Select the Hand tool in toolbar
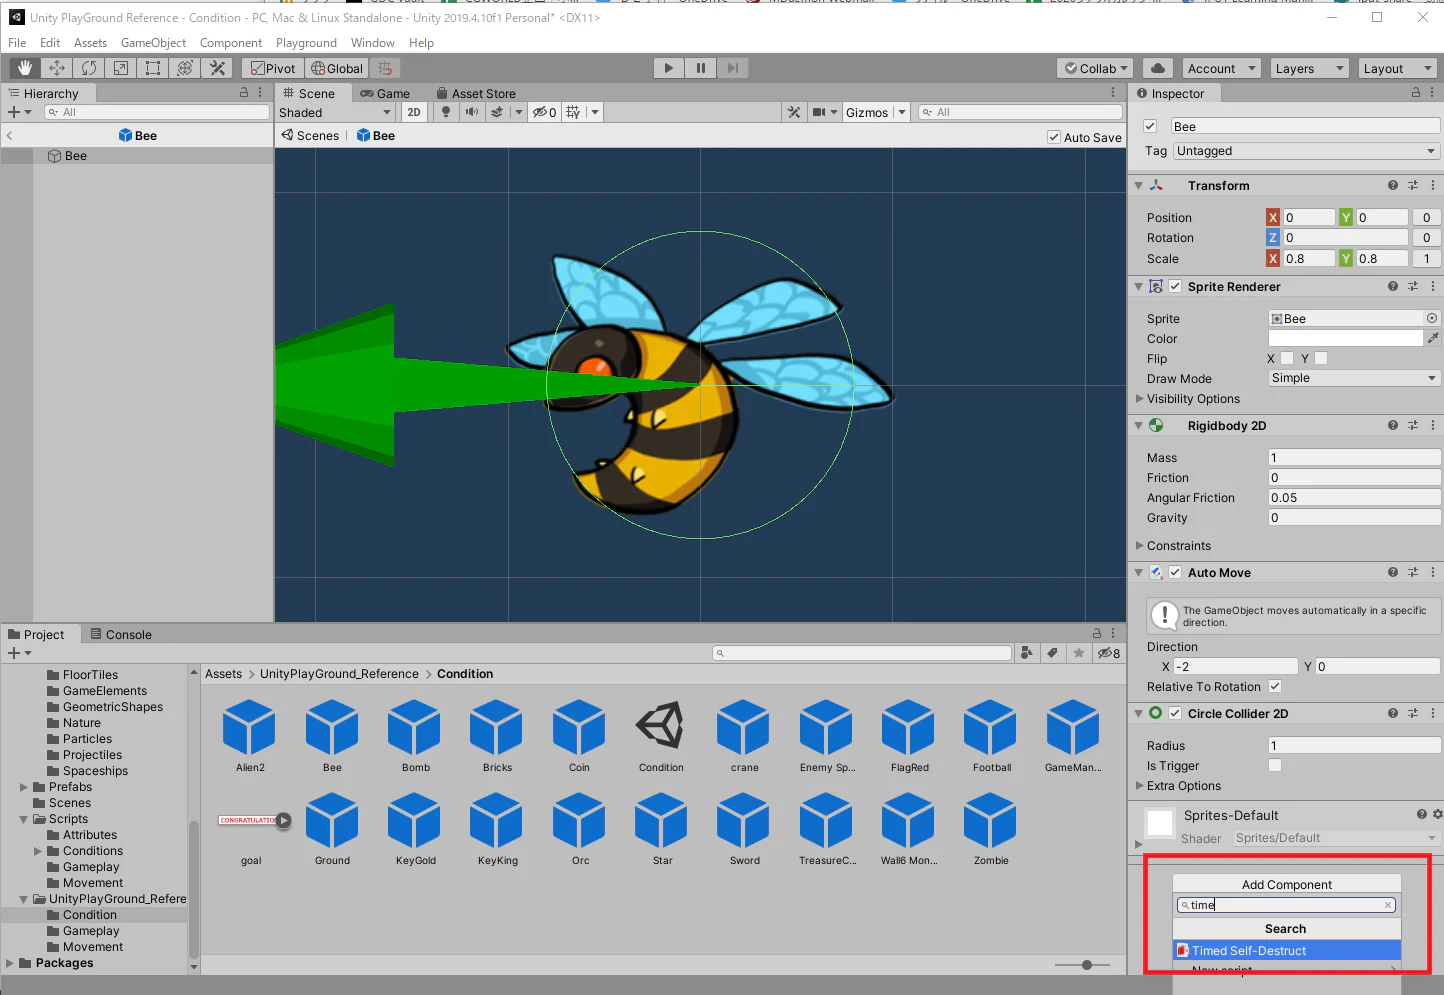The width and height of the screenshot is (1444, 995). pyautogui.click(x=25, y=68)
